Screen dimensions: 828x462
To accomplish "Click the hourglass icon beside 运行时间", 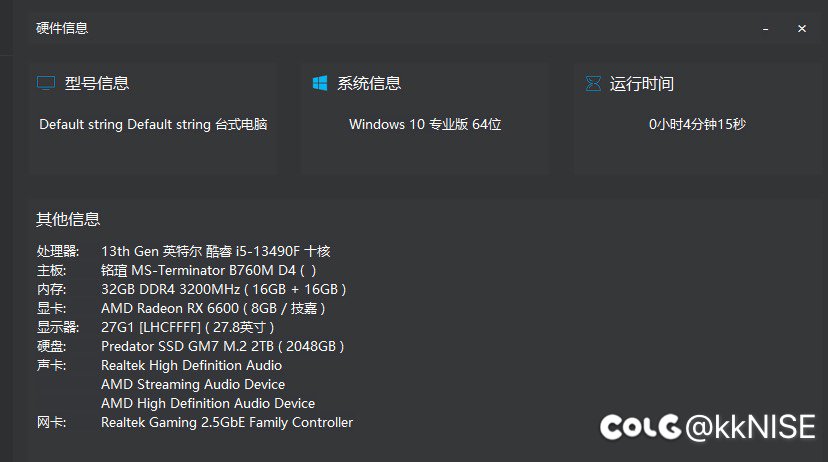I will 593,83.
